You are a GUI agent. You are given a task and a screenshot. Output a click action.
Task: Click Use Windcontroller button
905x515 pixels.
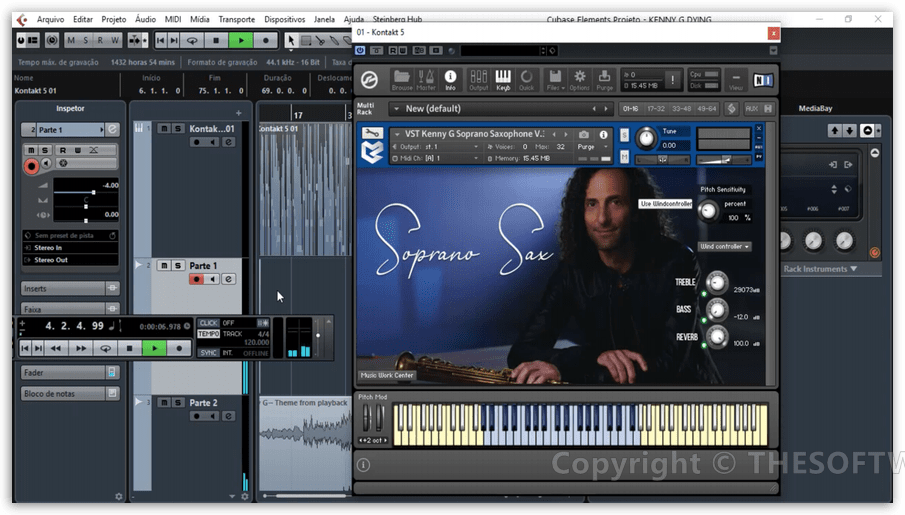(665, 204)
